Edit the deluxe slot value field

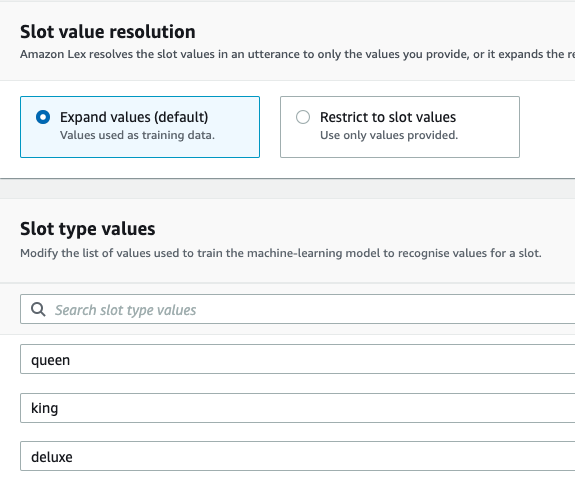[297, 456]
